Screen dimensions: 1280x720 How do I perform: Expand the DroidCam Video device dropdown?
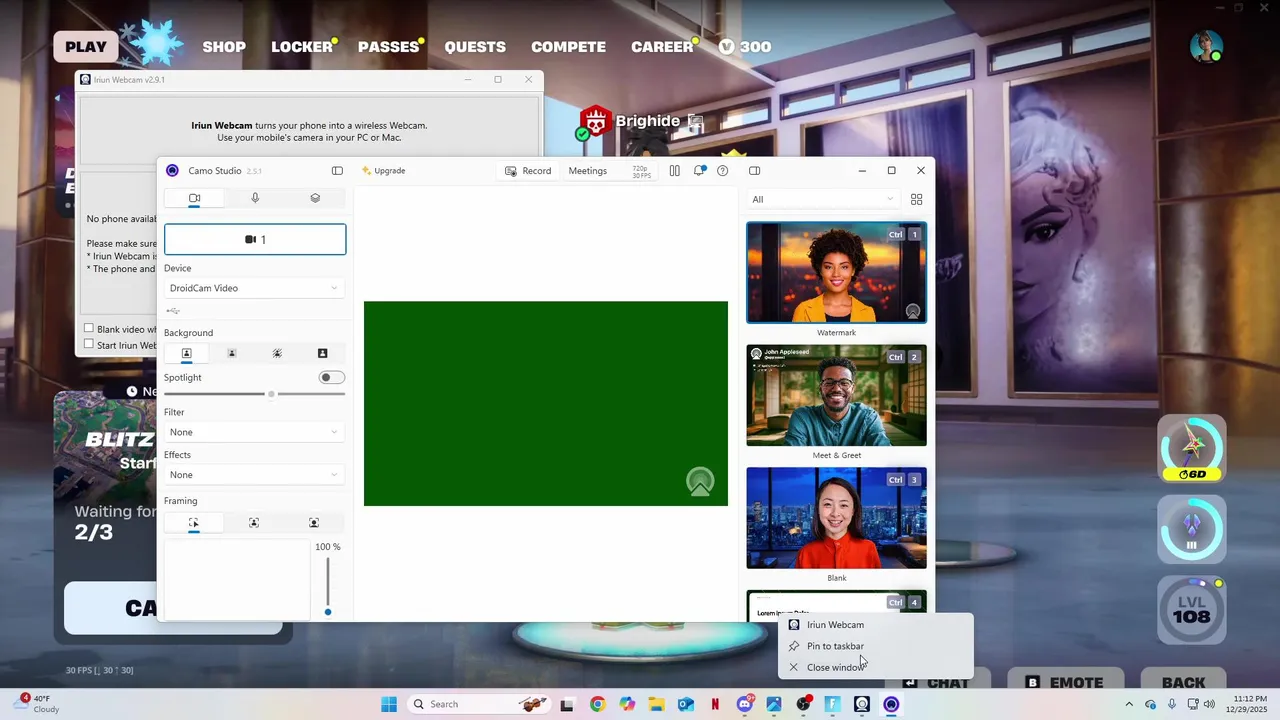255,288
